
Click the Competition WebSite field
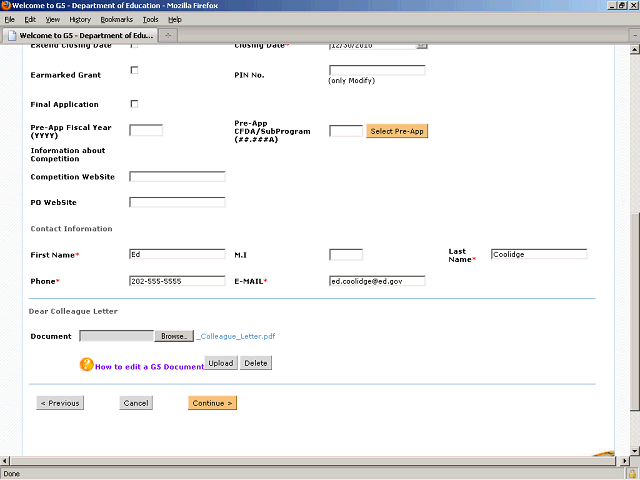pyautogui.click(x=177, y=176)
